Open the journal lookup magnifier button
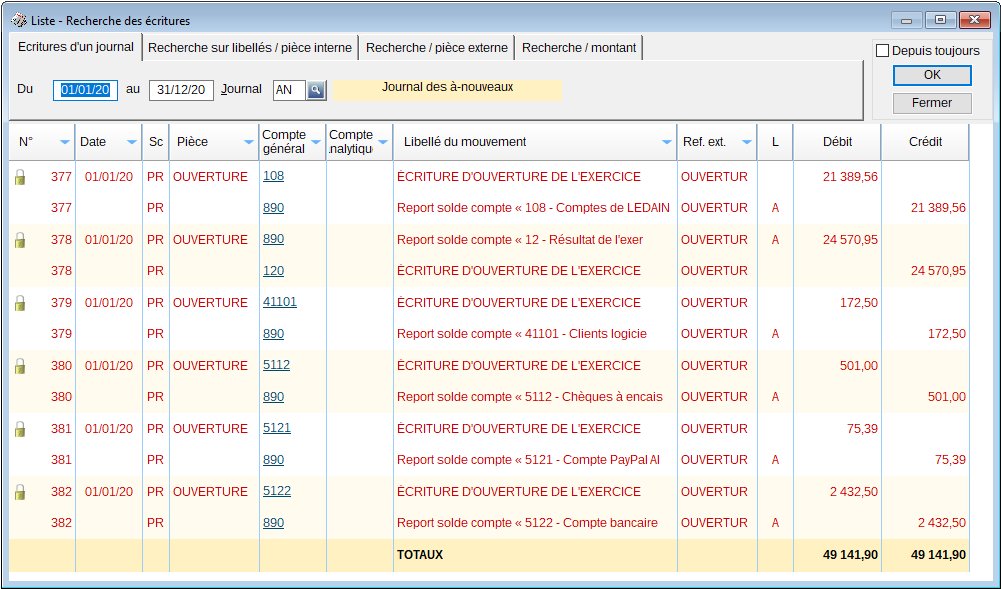The width and height of the screenshot is (1001, 589). click(x=316, y=90)
